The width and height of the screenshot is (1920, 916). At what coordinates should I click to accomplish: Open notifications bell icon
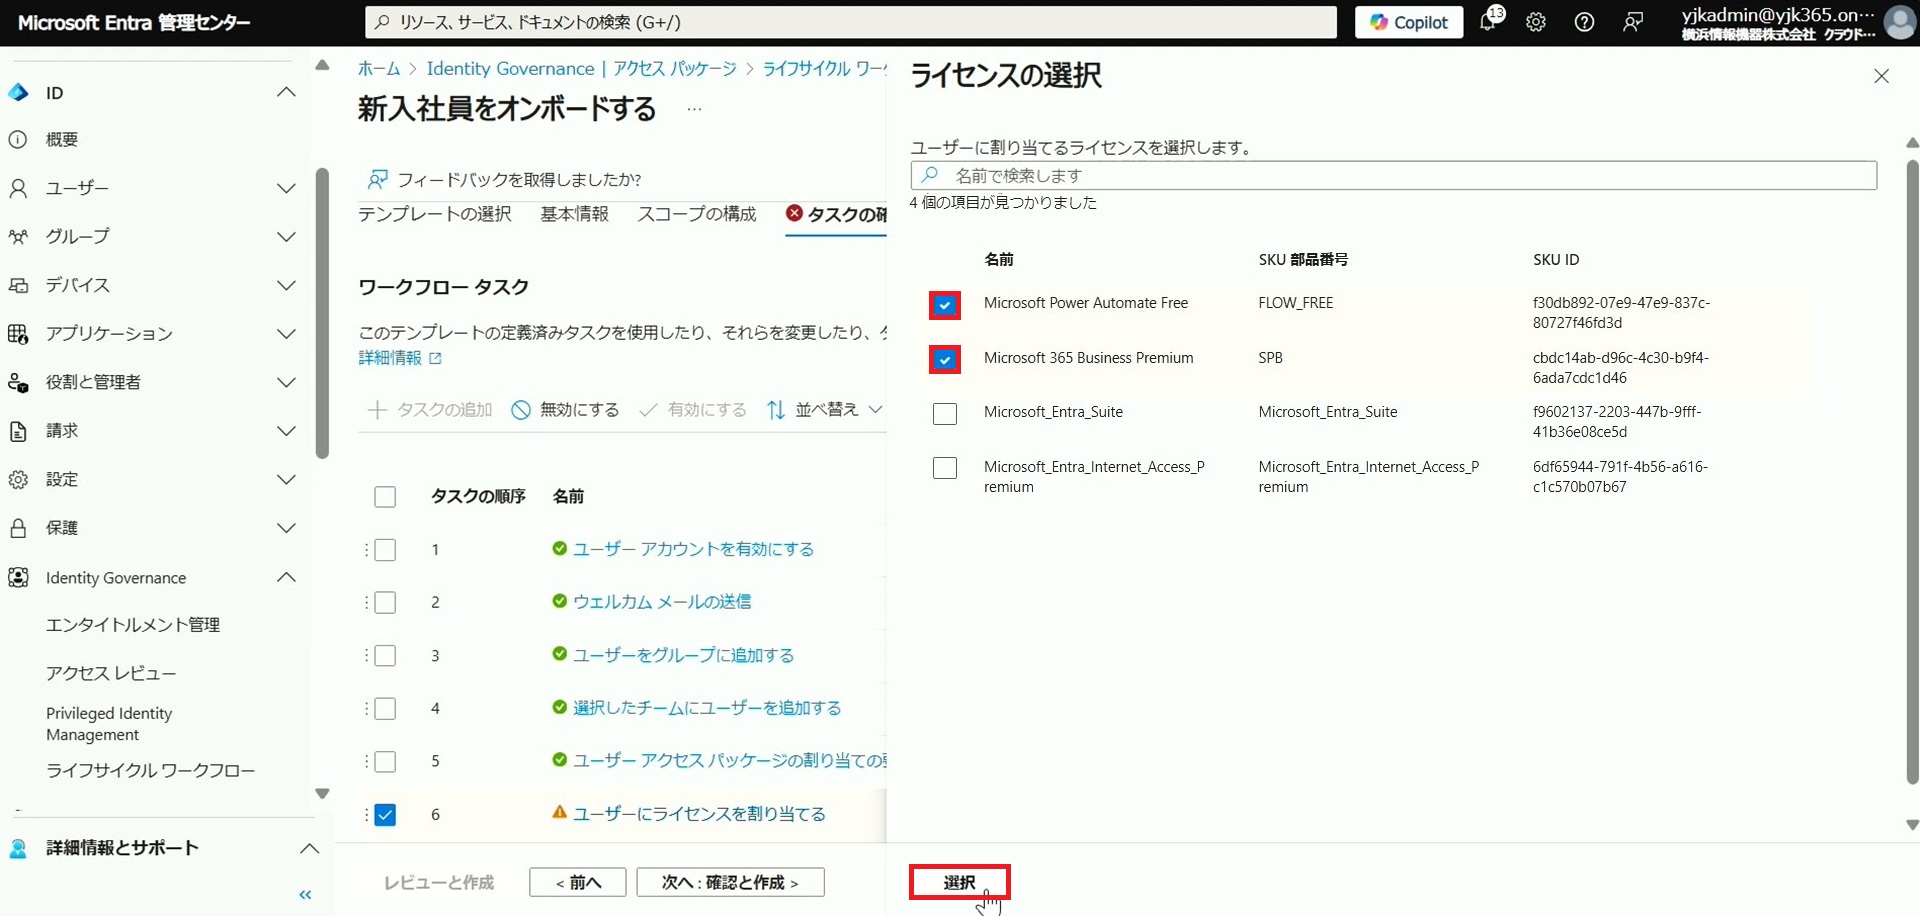(1488, 22)
